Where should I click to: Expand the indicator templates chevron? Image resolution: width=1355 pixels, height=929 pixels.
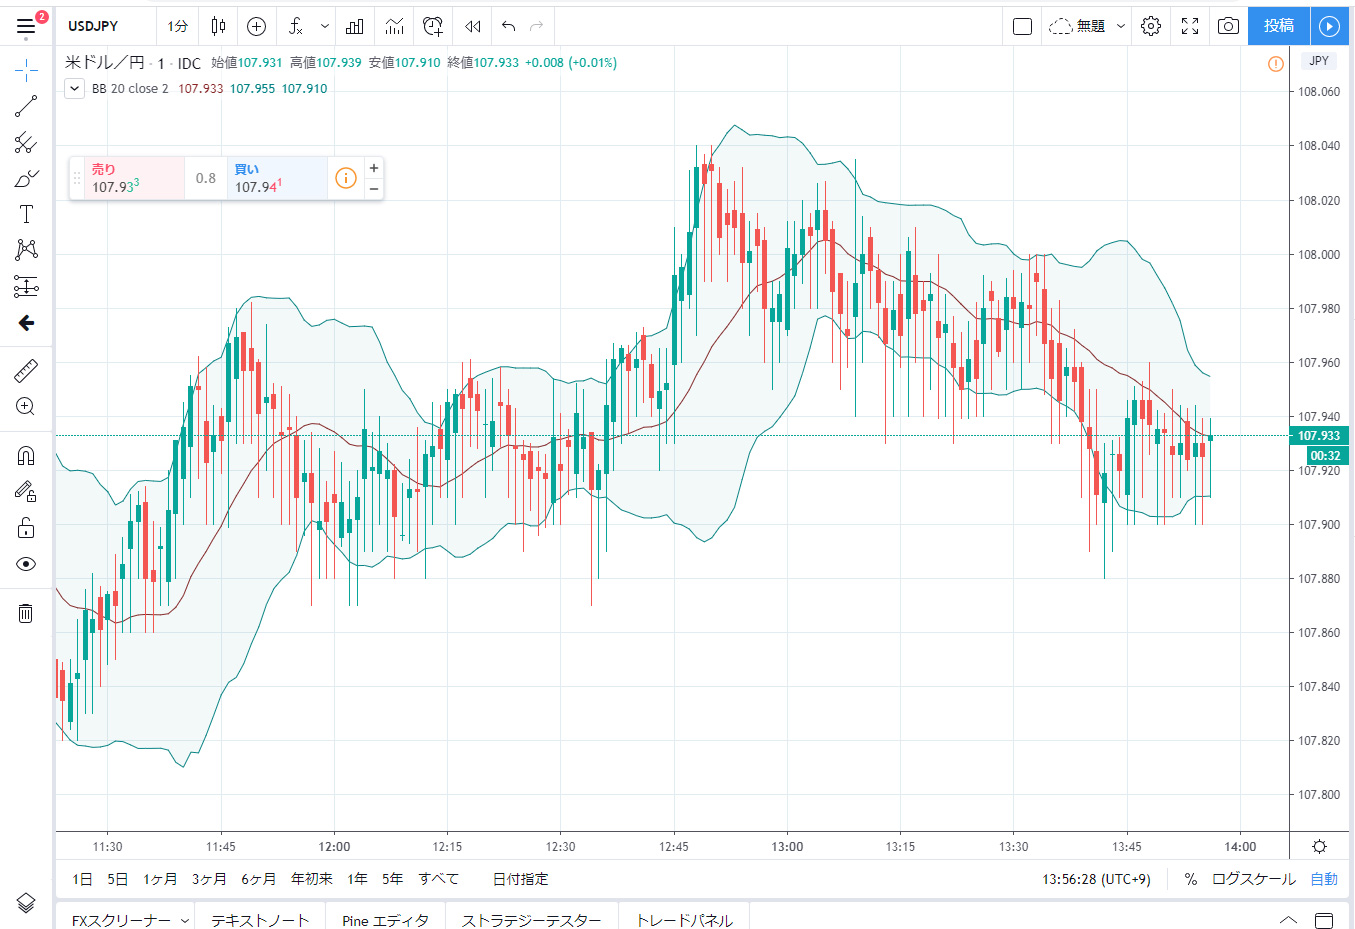tap(325, 26)
